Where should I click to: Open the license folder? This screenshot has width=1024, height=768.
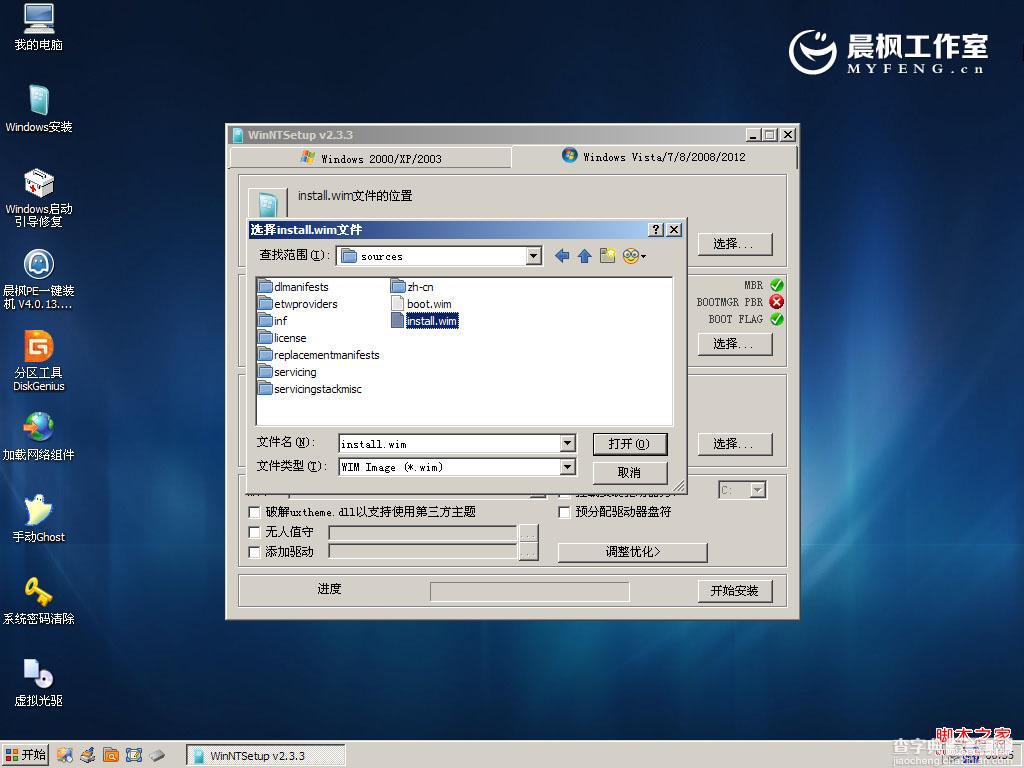click(x=282, y=338)
